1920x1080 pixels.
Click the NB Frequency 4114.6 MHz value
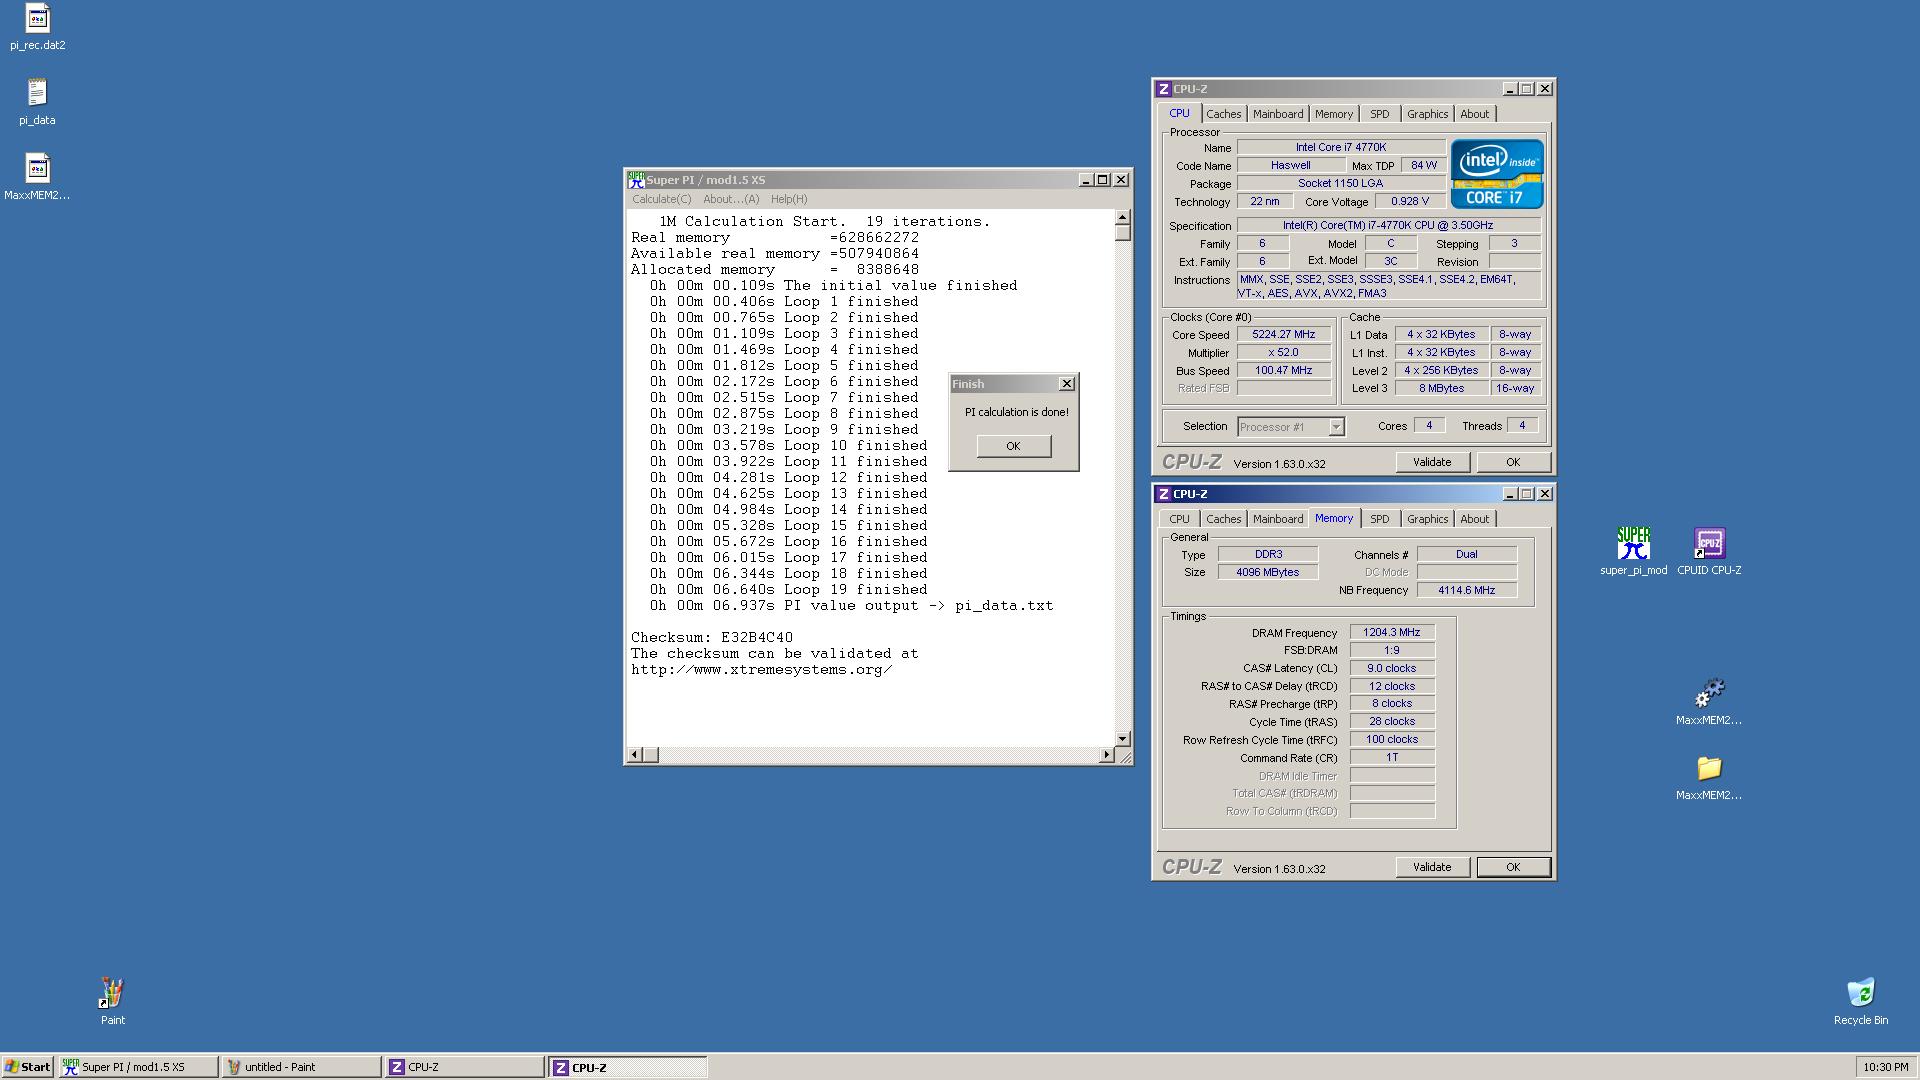[x=1467, y=590]
